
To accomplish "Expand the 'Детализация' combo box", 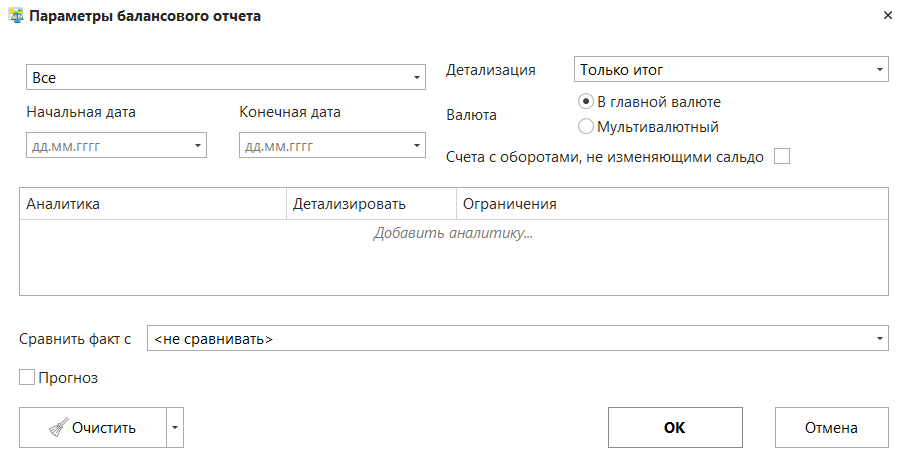I will 878,70.
